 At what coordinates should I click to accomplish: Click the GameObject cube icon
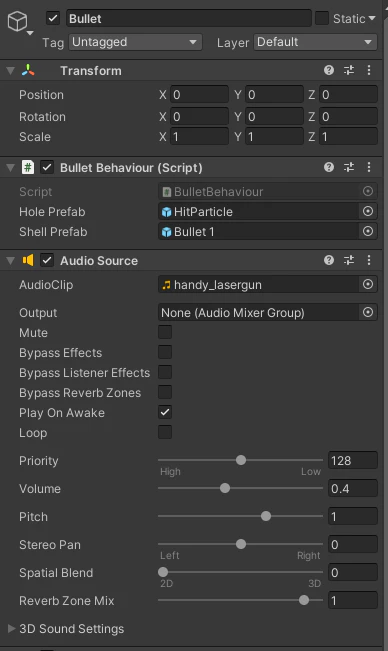click(17, 21)
